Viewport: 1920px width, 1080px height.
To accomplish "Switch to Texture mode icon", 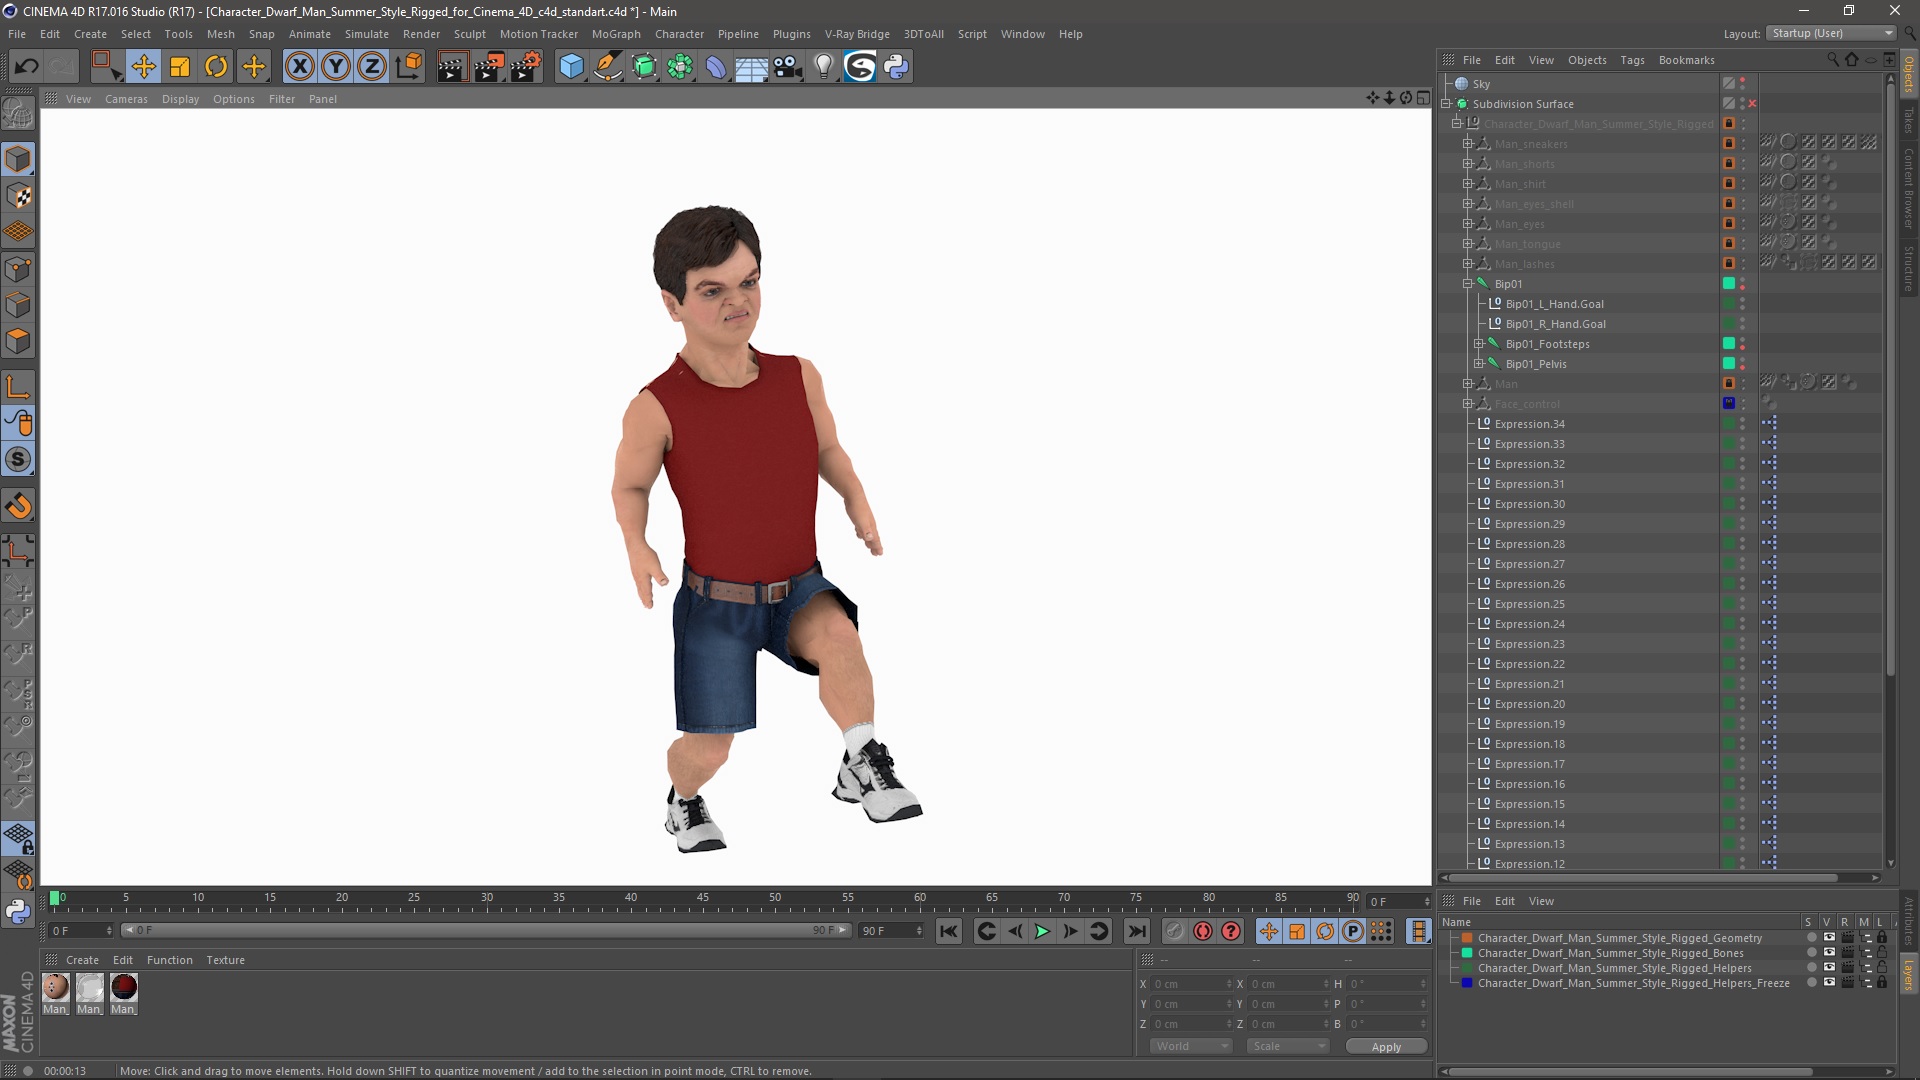I will pyautogui.click(x=18, y=196).
